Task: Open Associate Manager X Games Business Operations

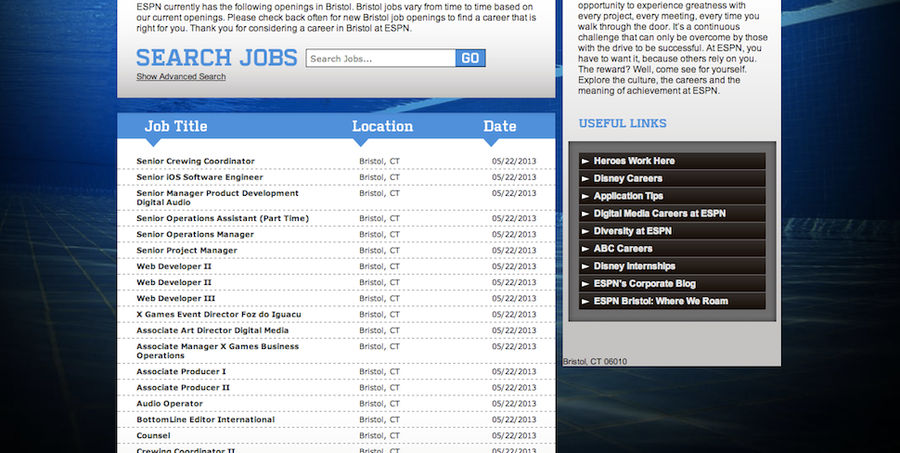Action: click(218, 351)
